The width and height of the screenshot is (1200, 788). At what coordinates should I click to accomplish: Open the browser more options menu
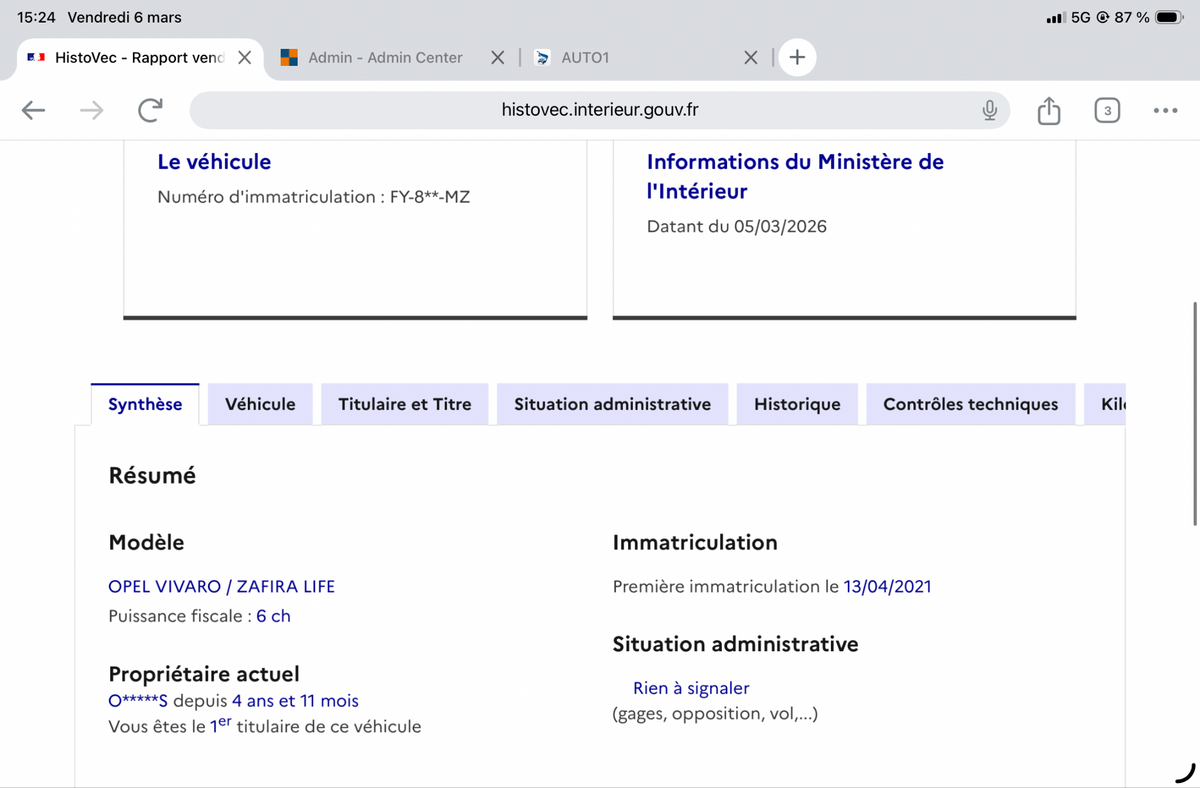click(1164, 110)
